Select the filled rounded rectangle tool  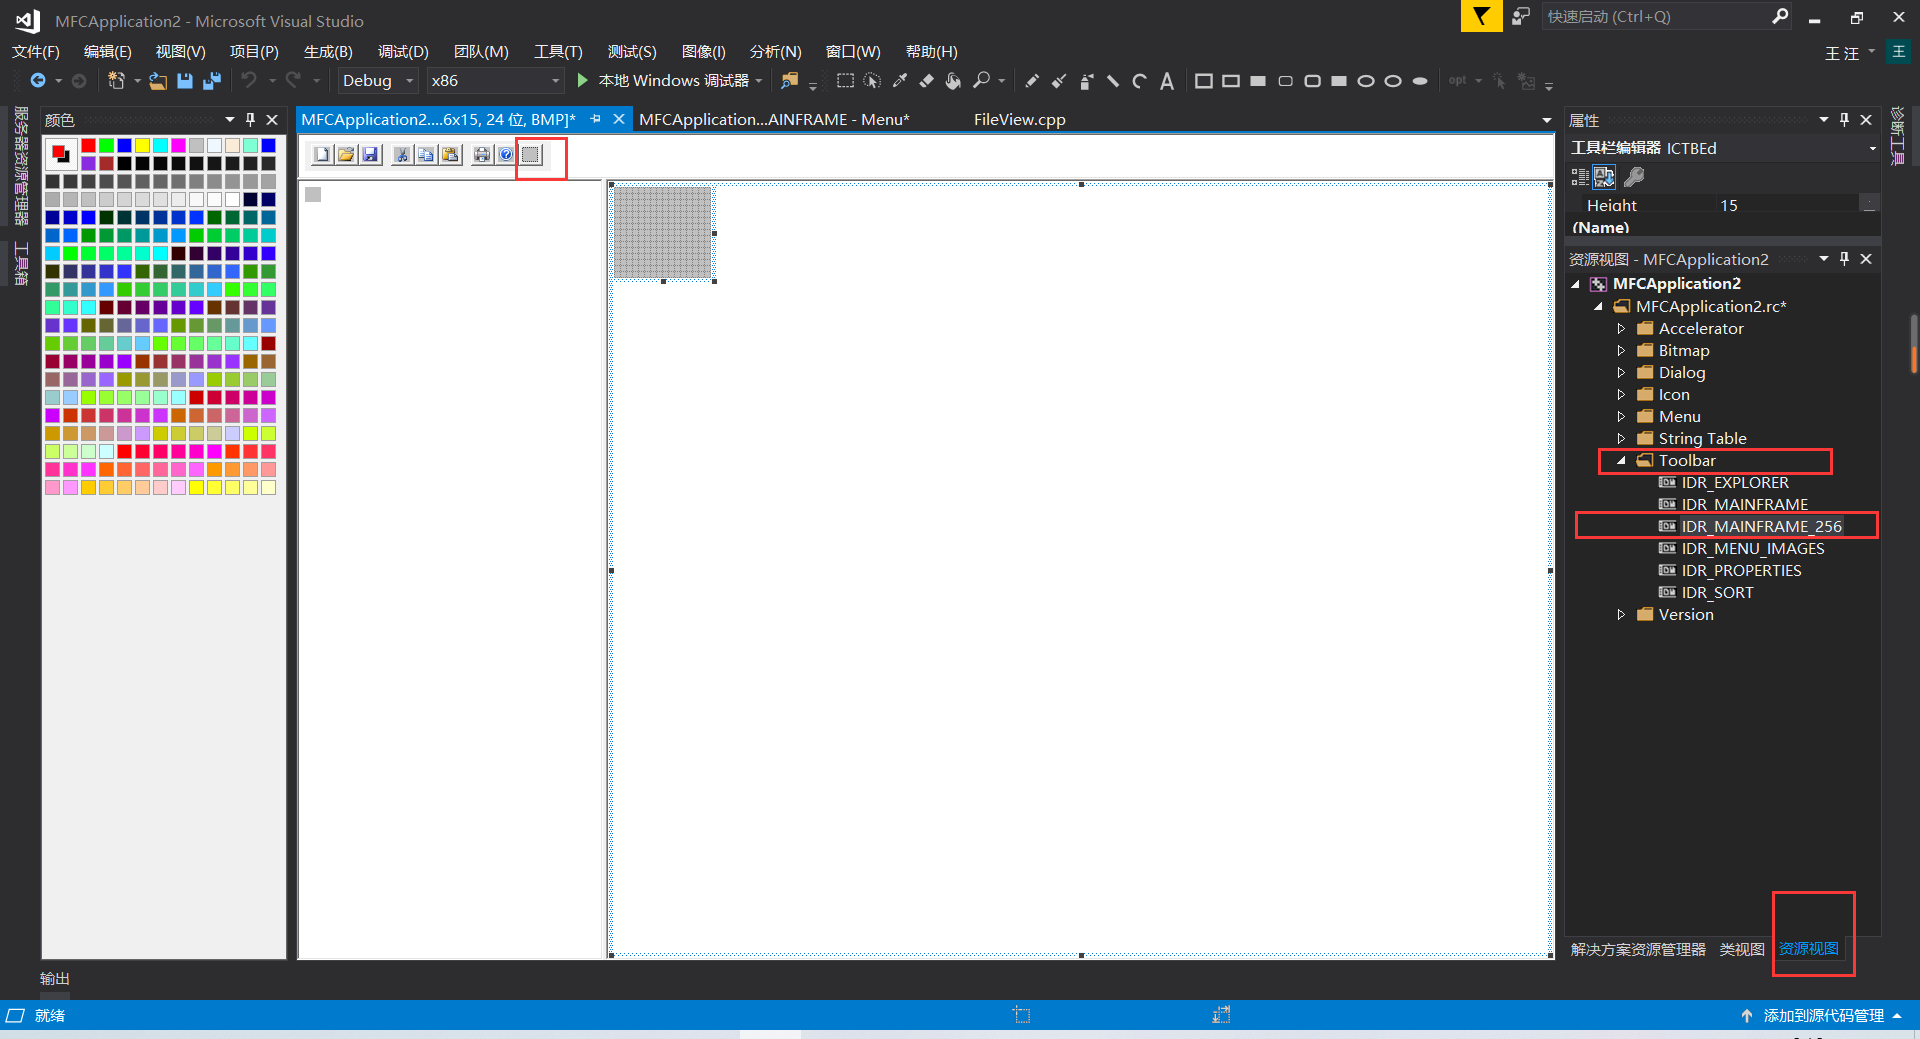pyautogui.click(x=1339, y=81)
